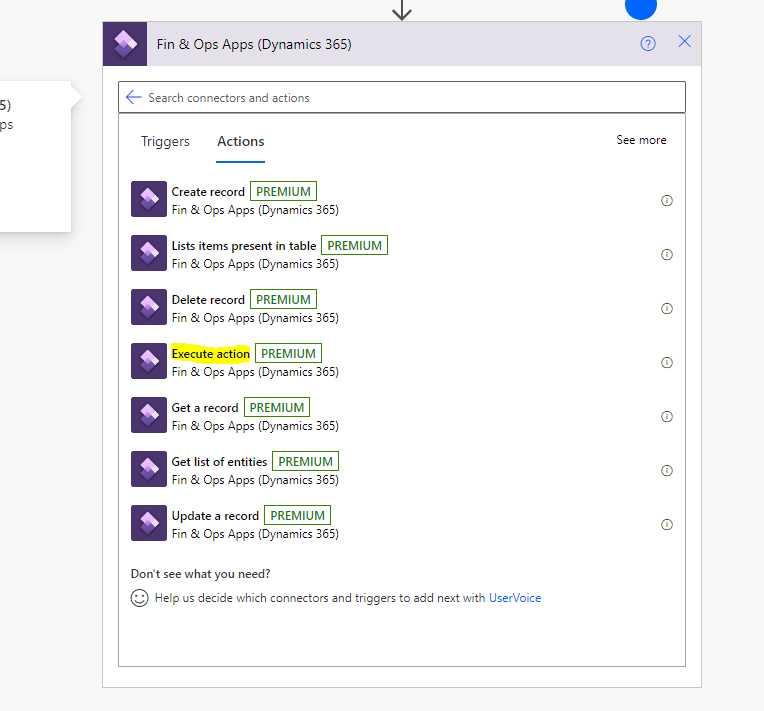This screenshot has height=711, width=764.
Task: Click the help question mark icon in header
Action: [x=648, y=43]
